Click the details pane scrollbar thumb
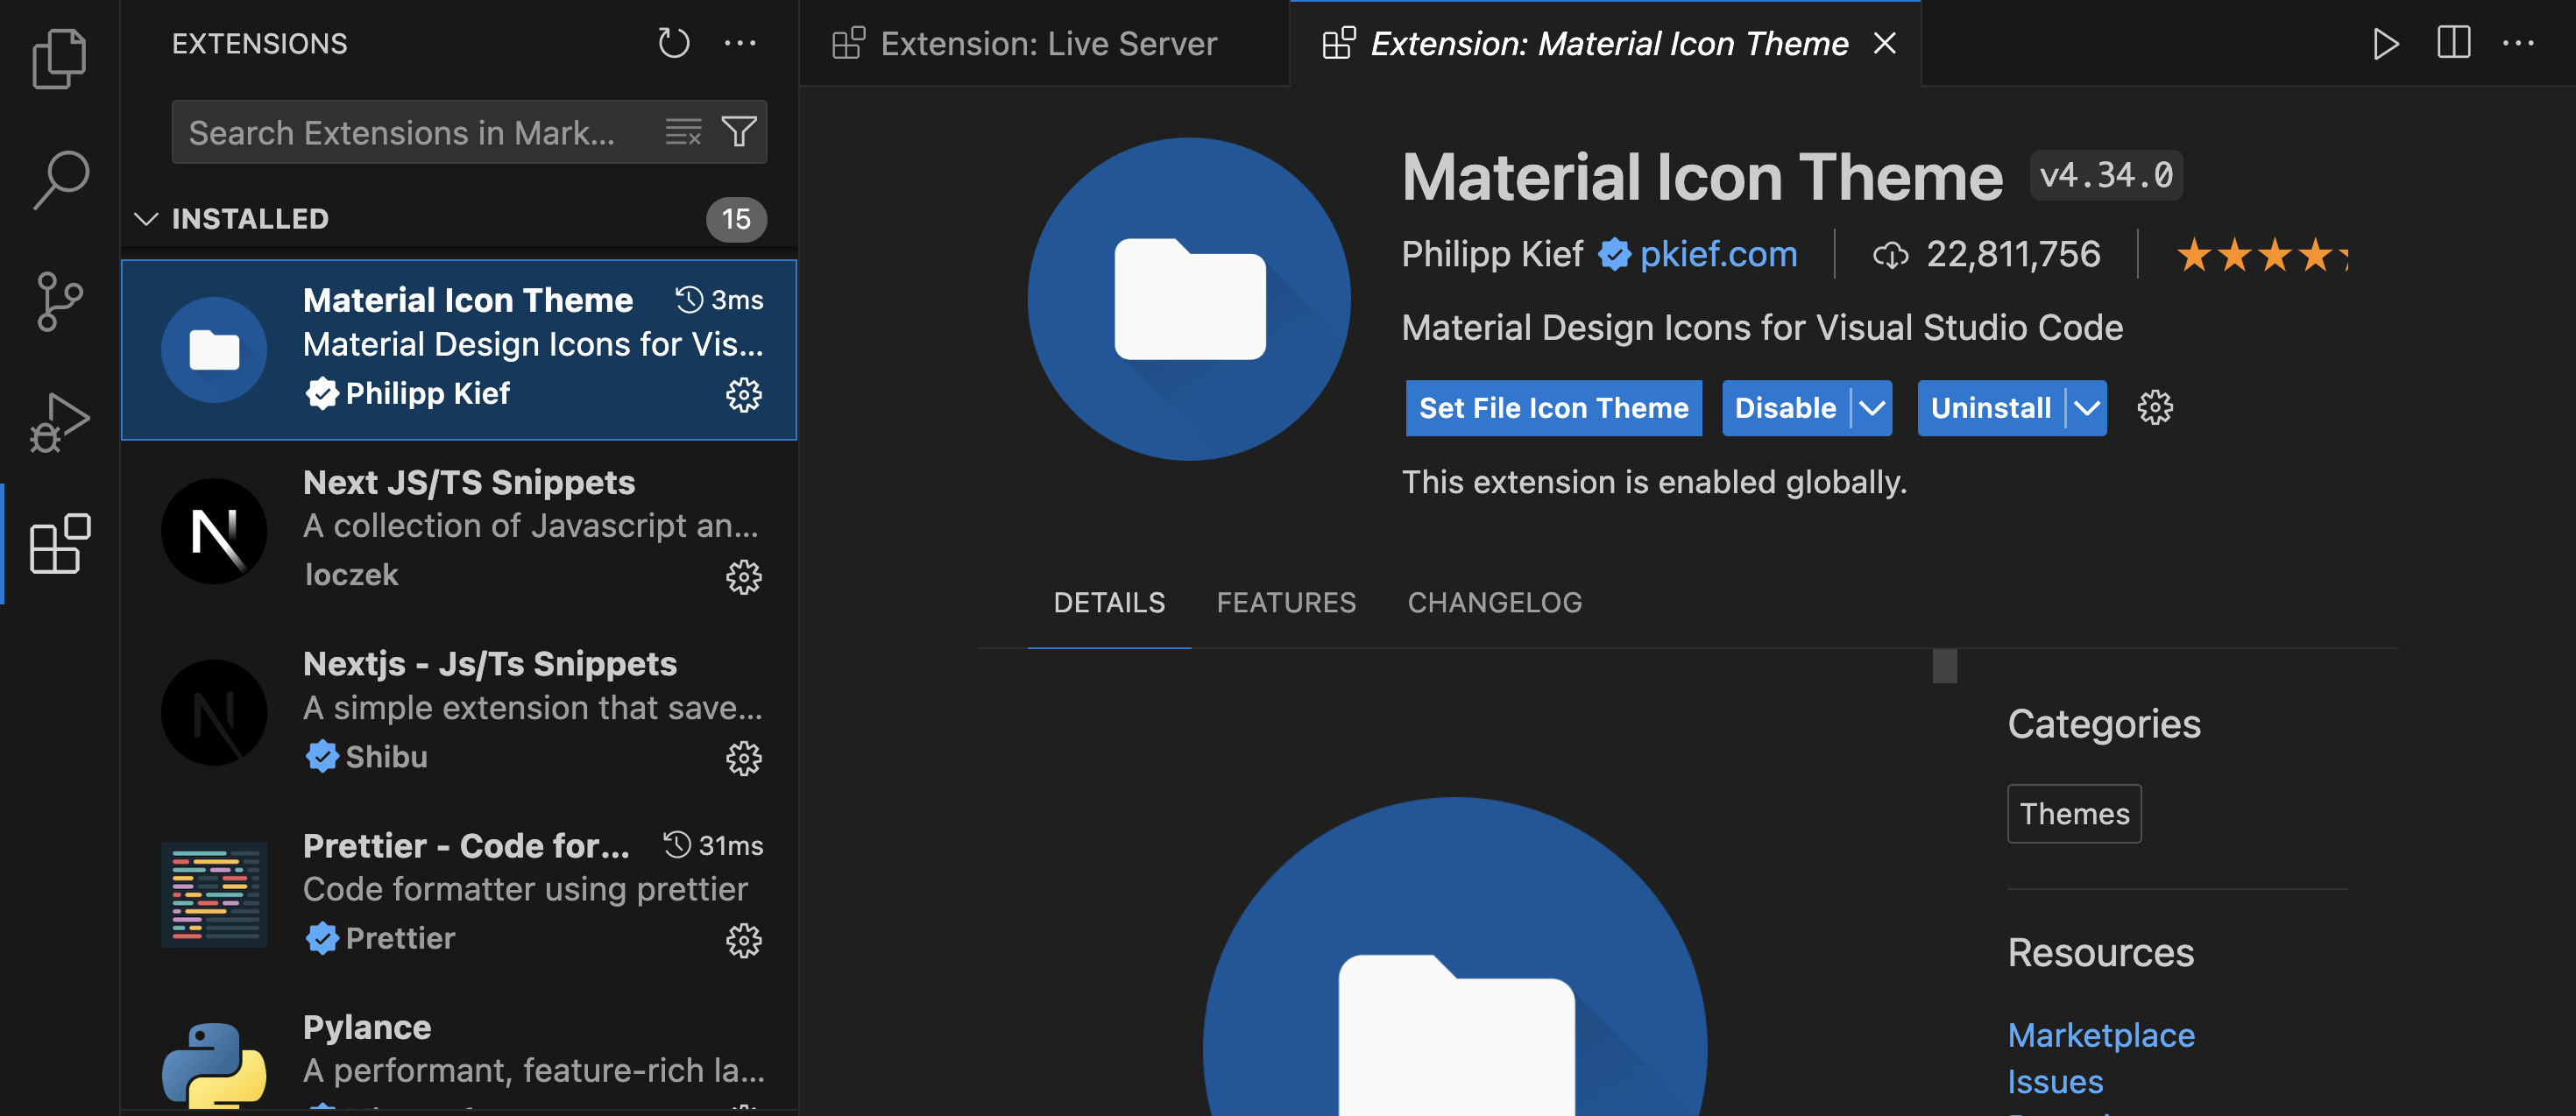The width and height of the screenshot is (2576, 1116). coord(1944,666)
